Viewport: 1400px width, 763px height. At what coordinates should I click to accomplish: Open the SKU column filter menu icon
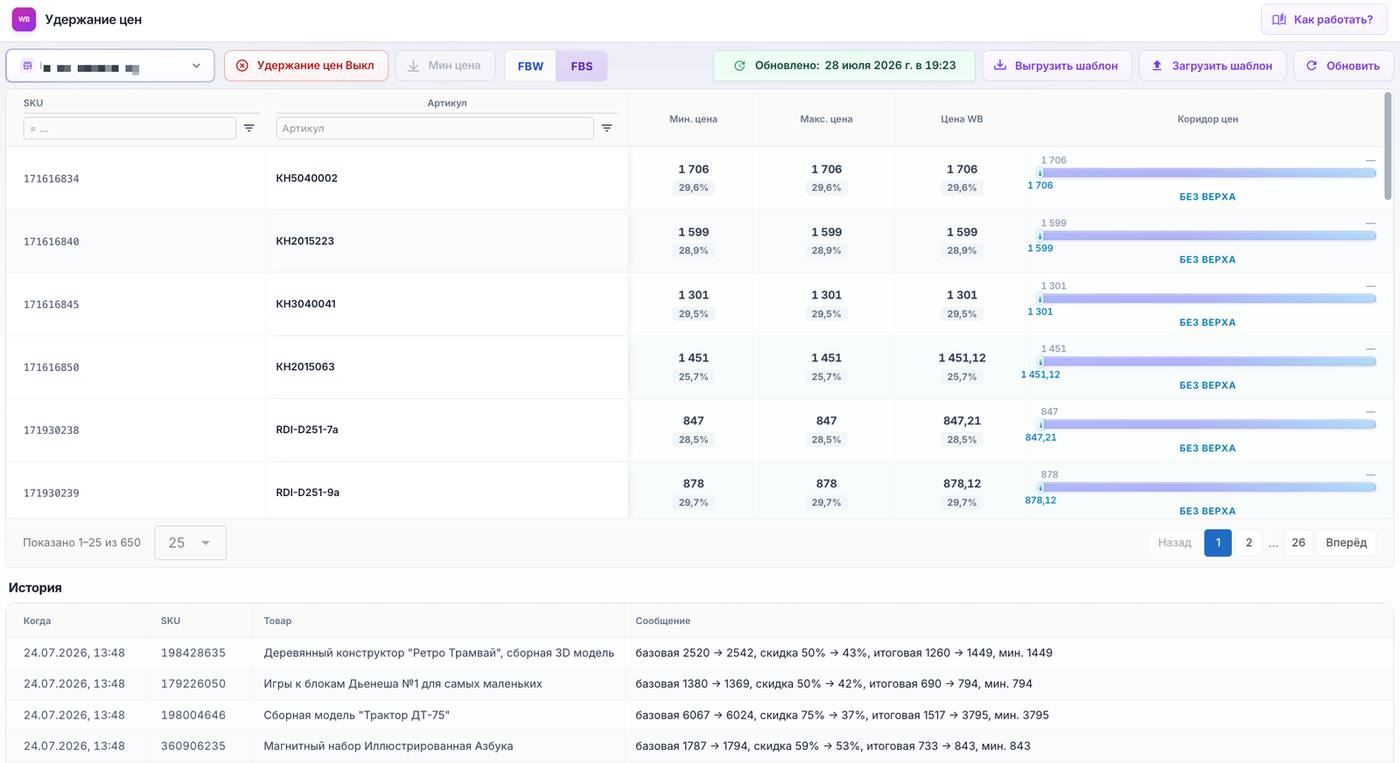(249, 128)
